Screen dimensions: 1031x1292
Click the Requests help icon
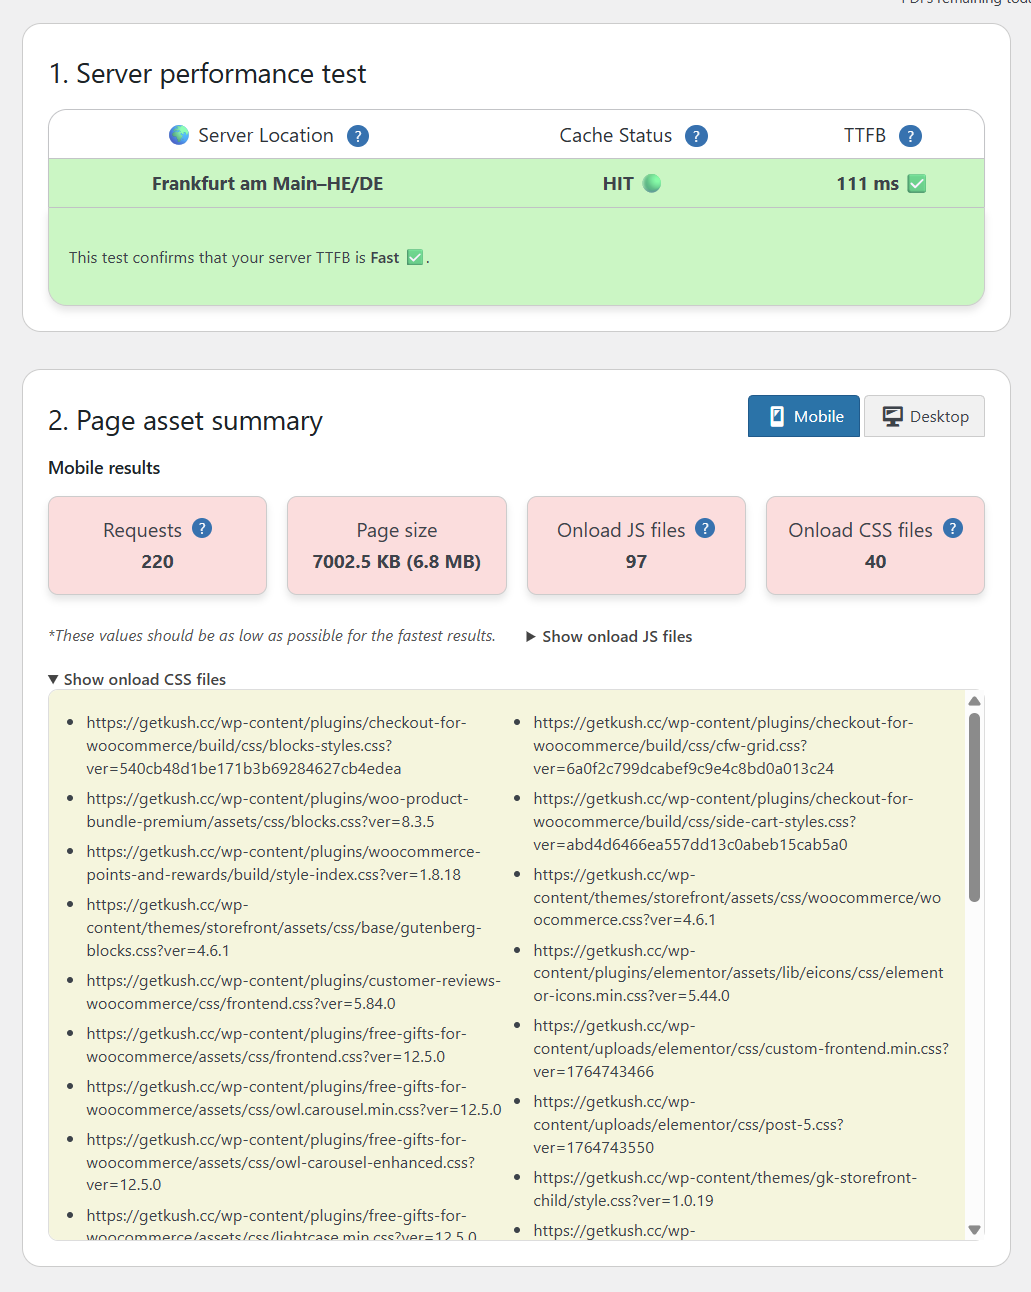(202, 529)
